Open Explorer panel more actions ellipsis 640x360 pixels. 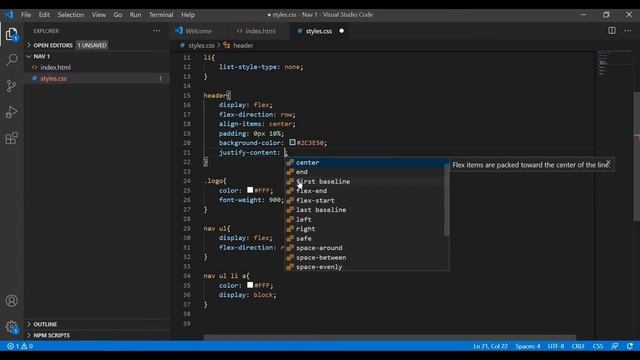[157, 31]
